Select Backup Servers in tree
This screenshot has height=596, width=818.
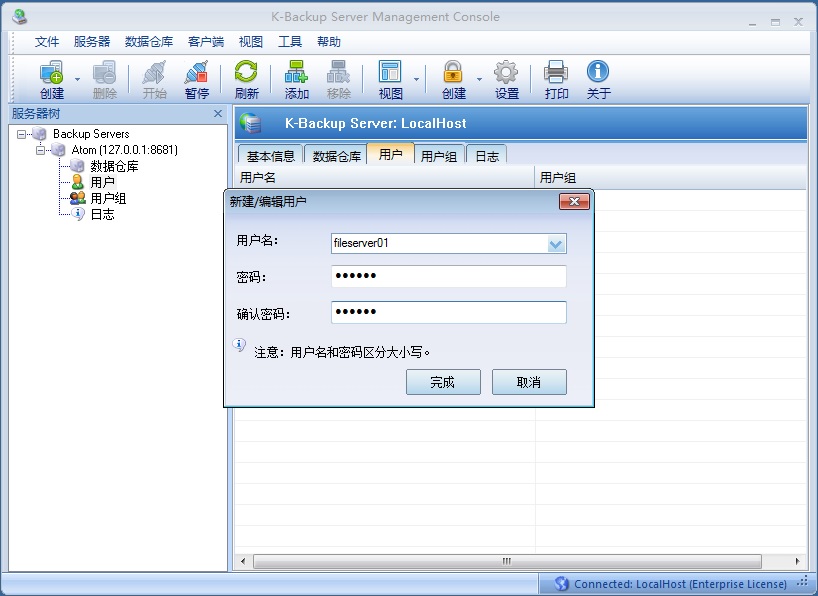[91, 134]
